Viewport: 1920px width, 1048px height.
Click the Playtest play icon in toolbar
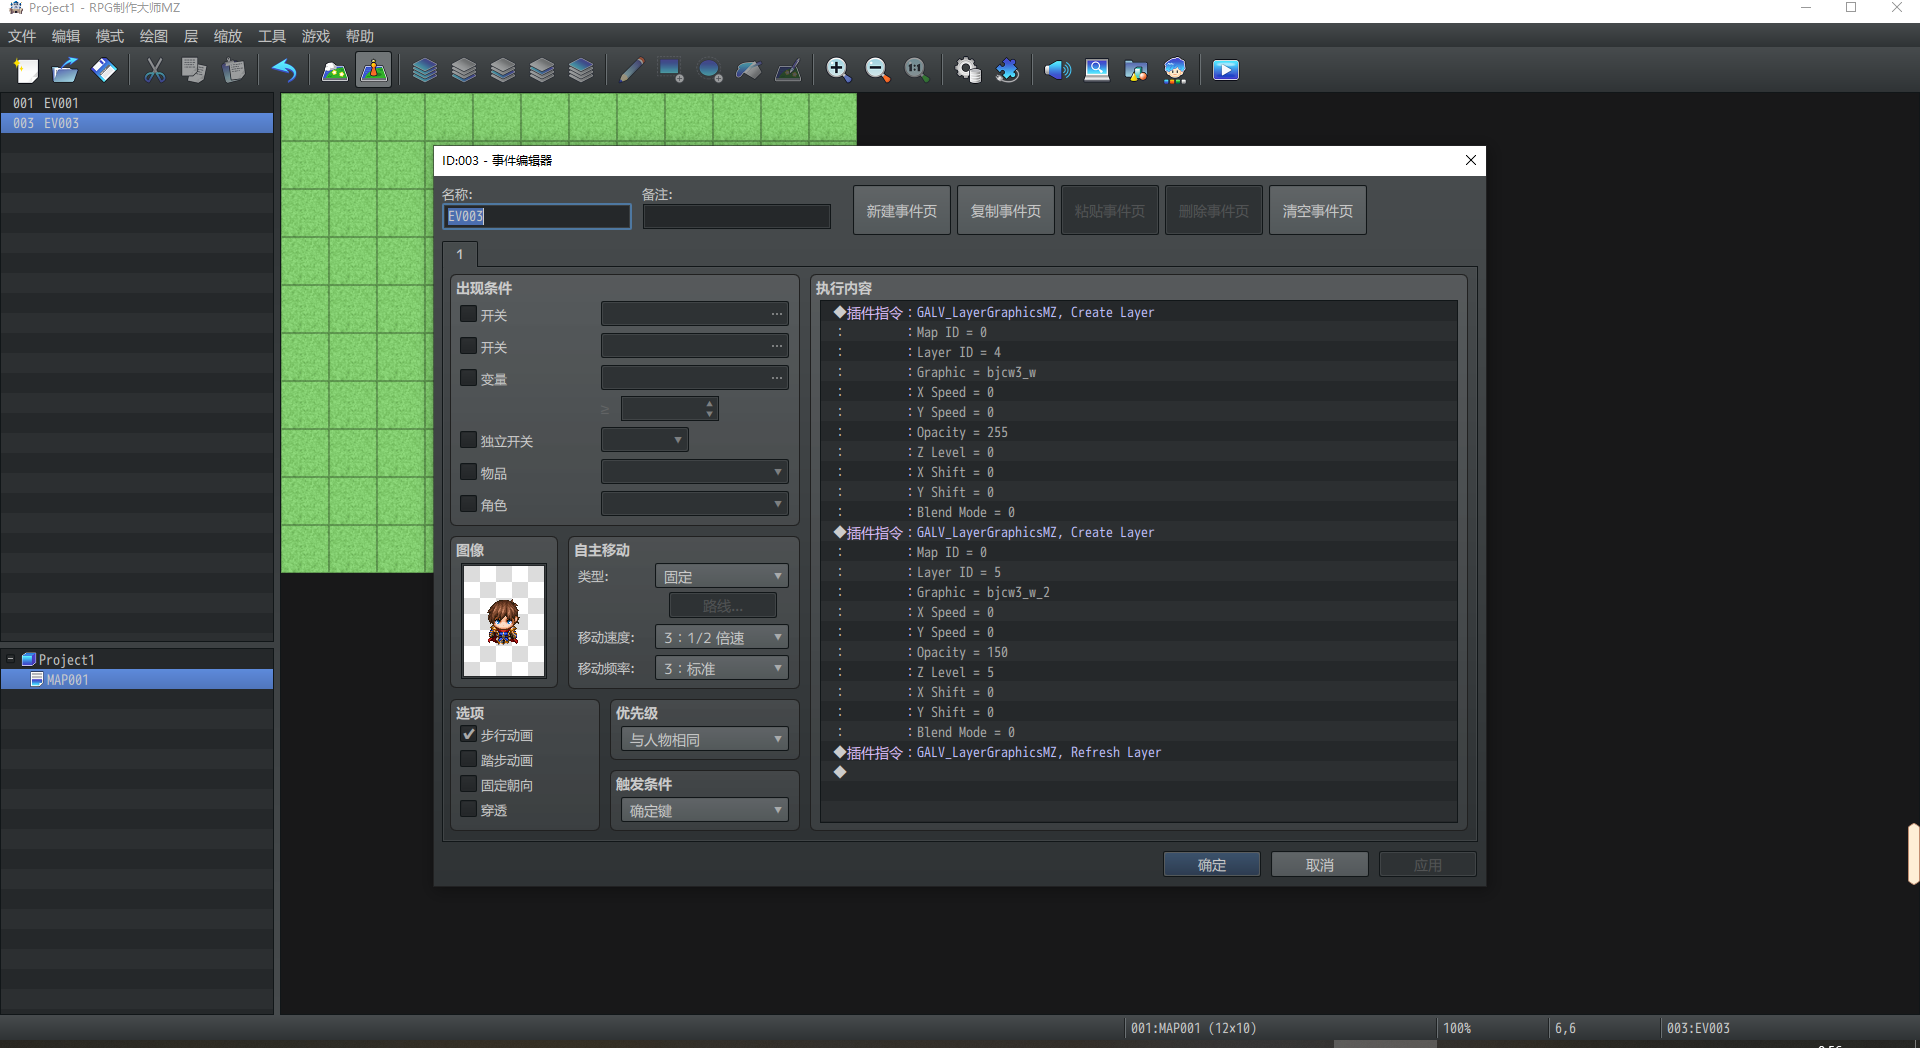(x=1225, y=70)
